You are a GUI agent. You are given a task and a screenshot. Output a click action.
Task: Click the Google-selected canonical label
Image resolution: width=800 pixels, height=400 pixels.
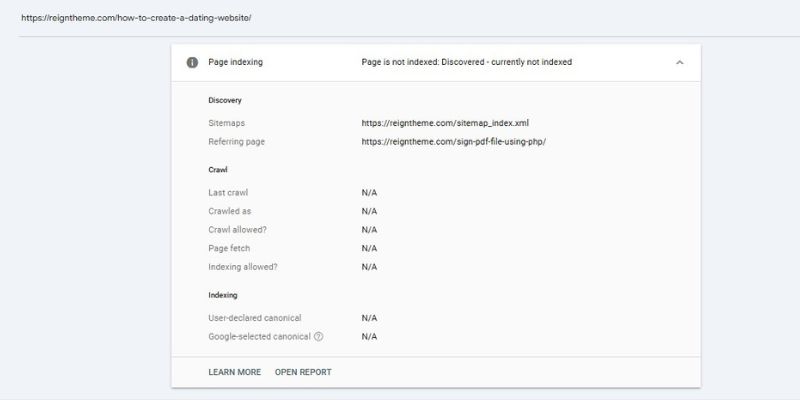pyautogui.click(x=259, y=337)
